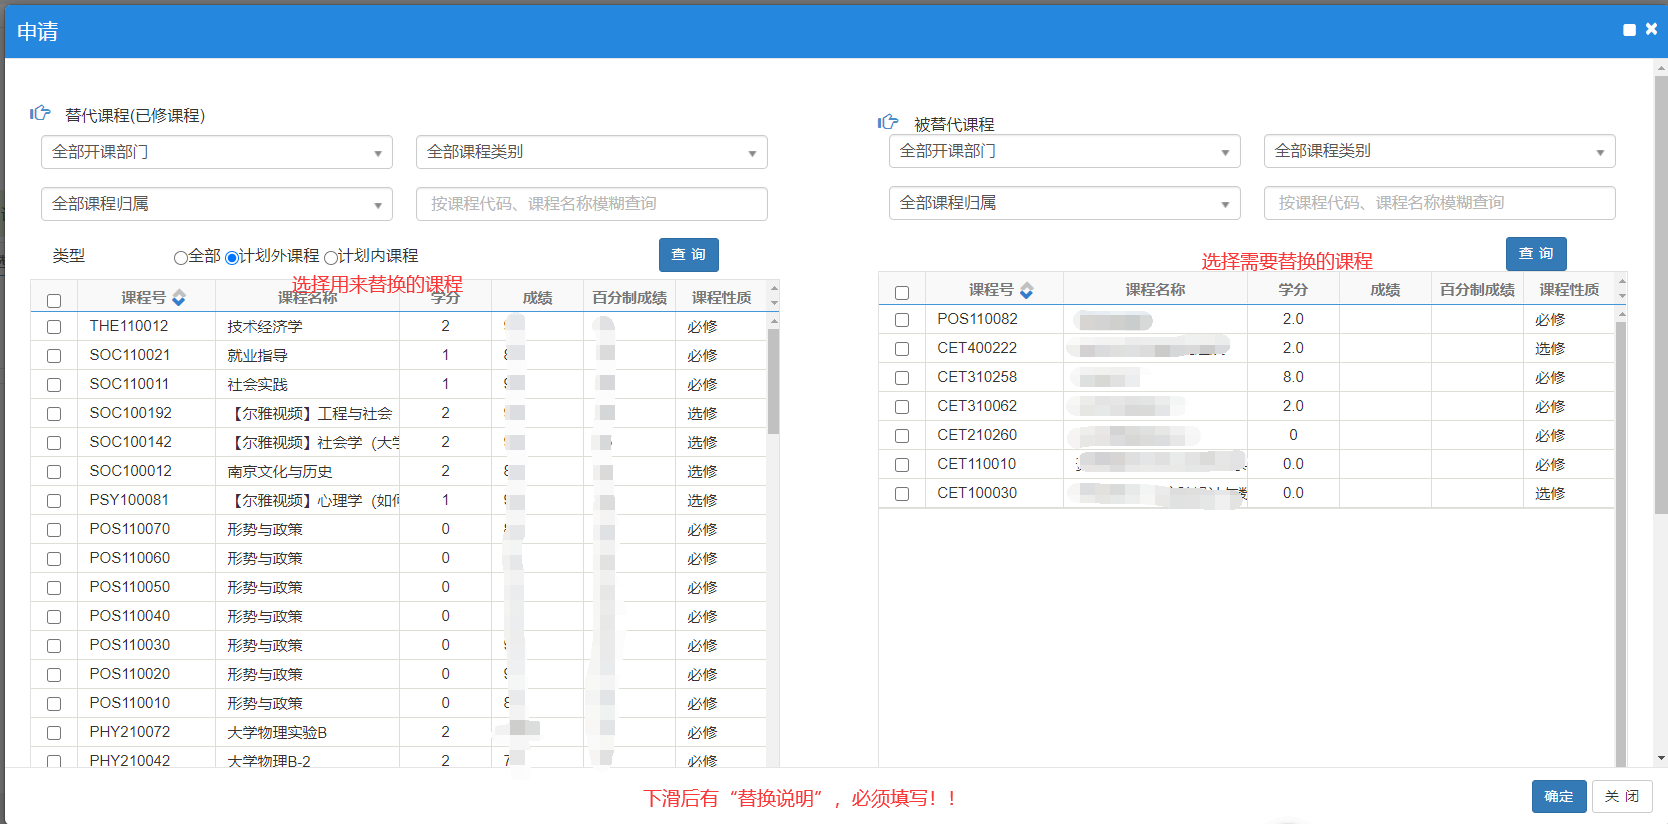Click the hand pointer icon beside 被替代课程
This screenshot has width=1668, height=824.
(888, 123)
